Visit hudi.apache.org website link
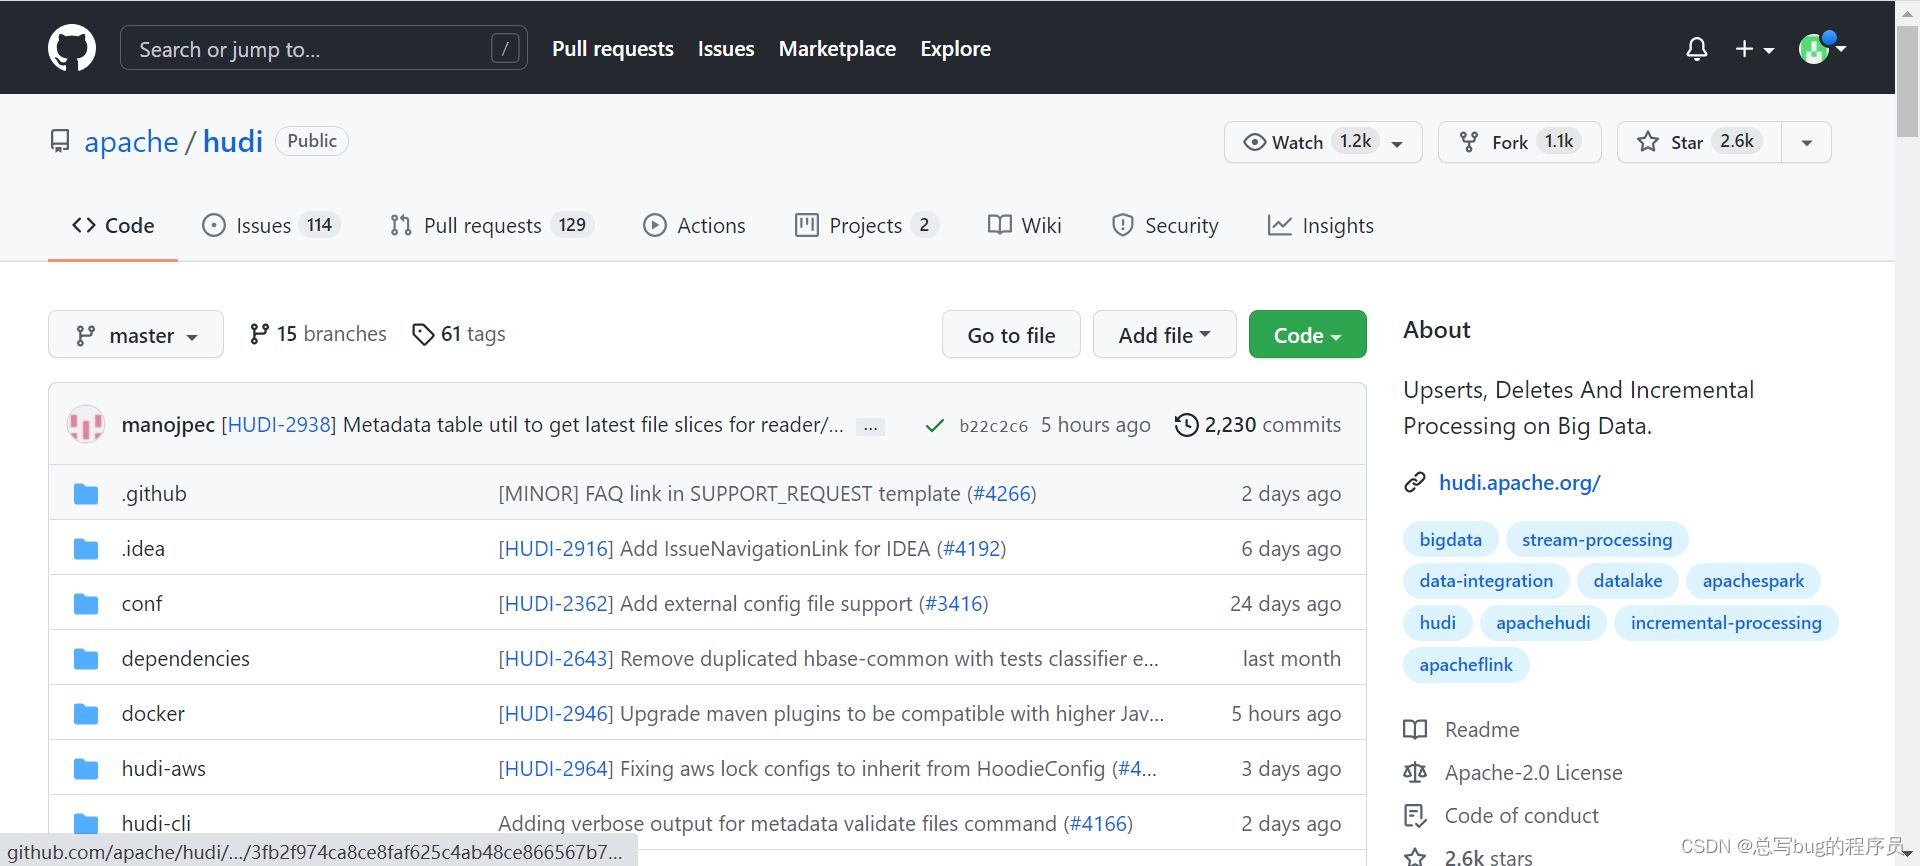 pos(1519,483)
